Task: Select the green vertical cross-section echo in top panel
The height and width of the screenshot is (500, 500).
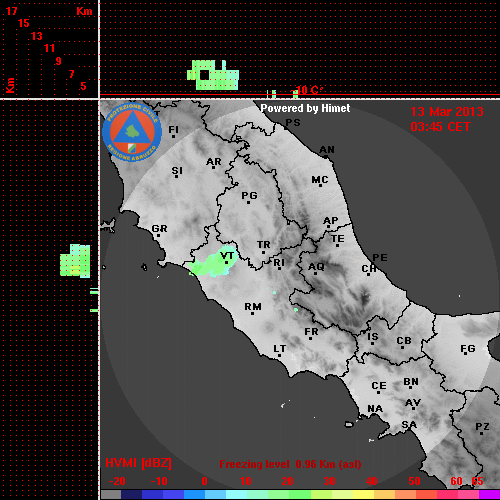Action: tap(213, 75)
